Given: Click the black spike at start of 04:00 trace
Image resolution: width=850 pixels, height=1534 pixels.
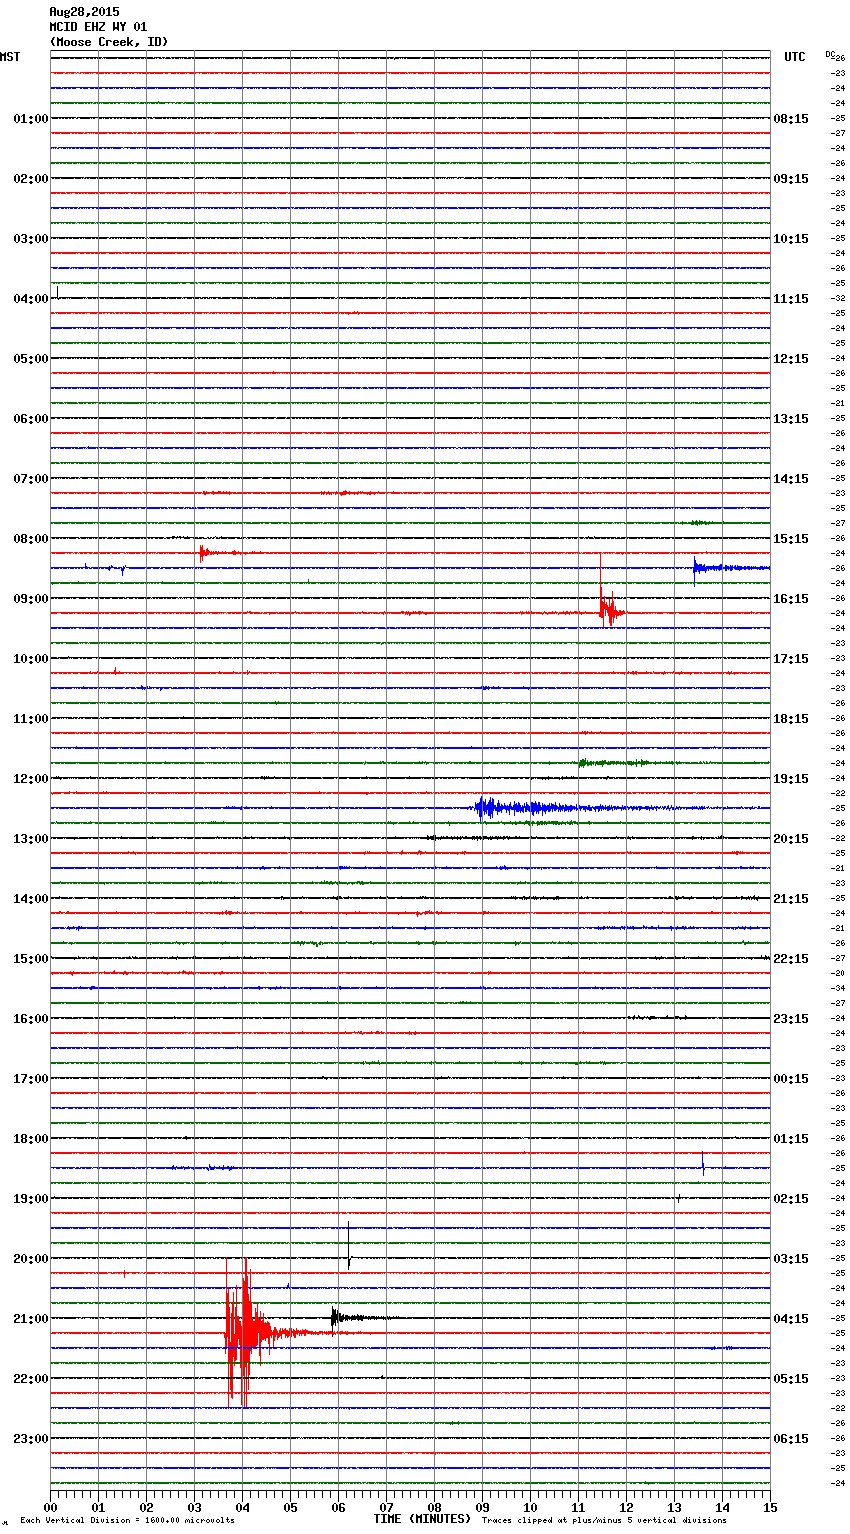Looking at the screenshot, I should coord(58,292).
